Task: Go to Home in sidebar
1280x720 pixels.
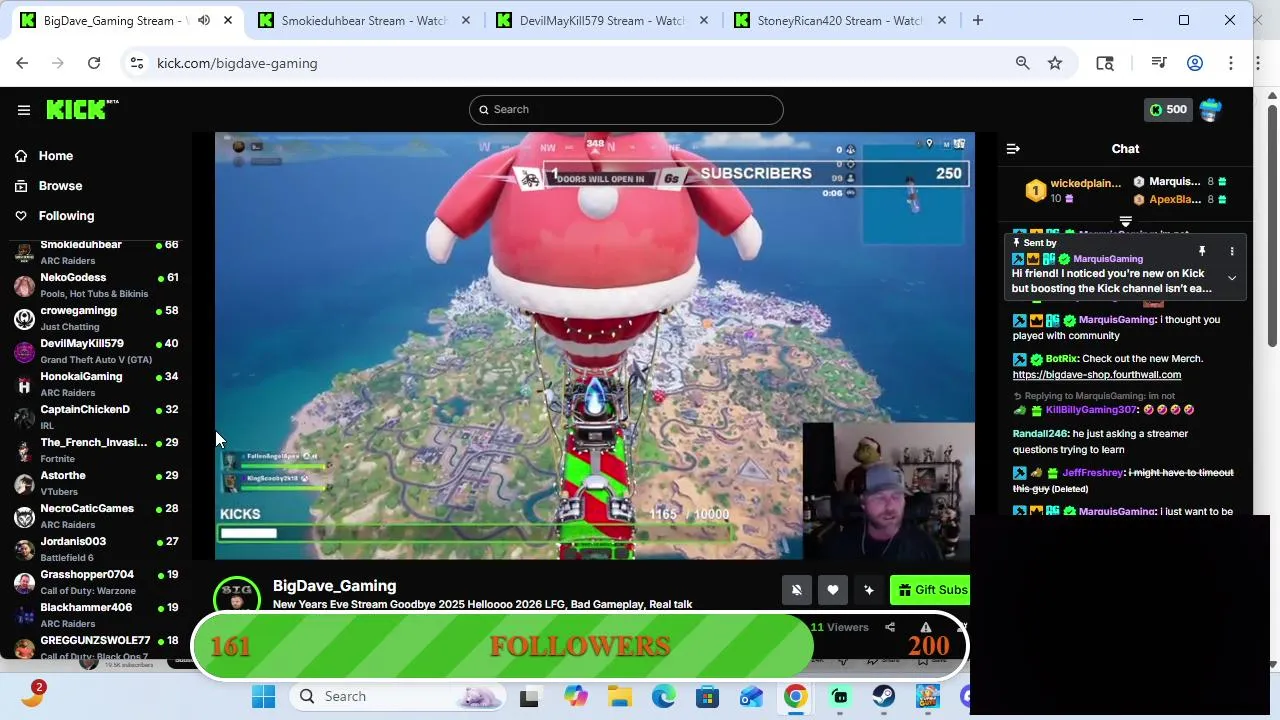Action: 44,156
